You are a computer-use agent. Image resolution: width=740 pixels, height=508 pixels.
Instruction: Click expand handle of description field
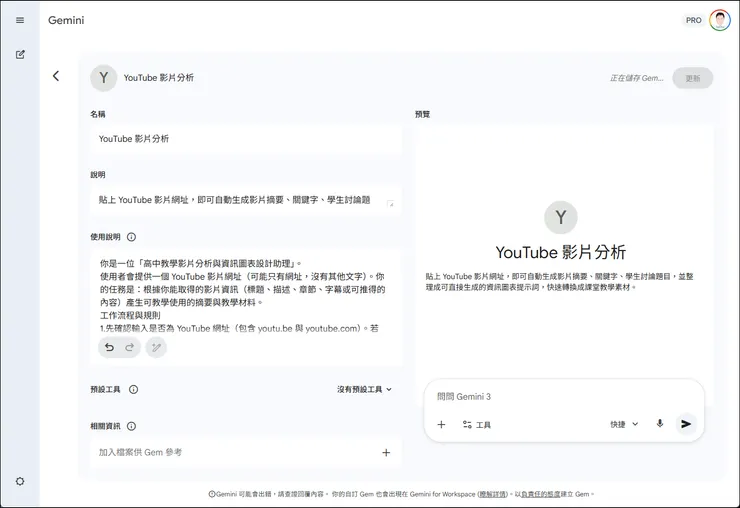(390, 204)
